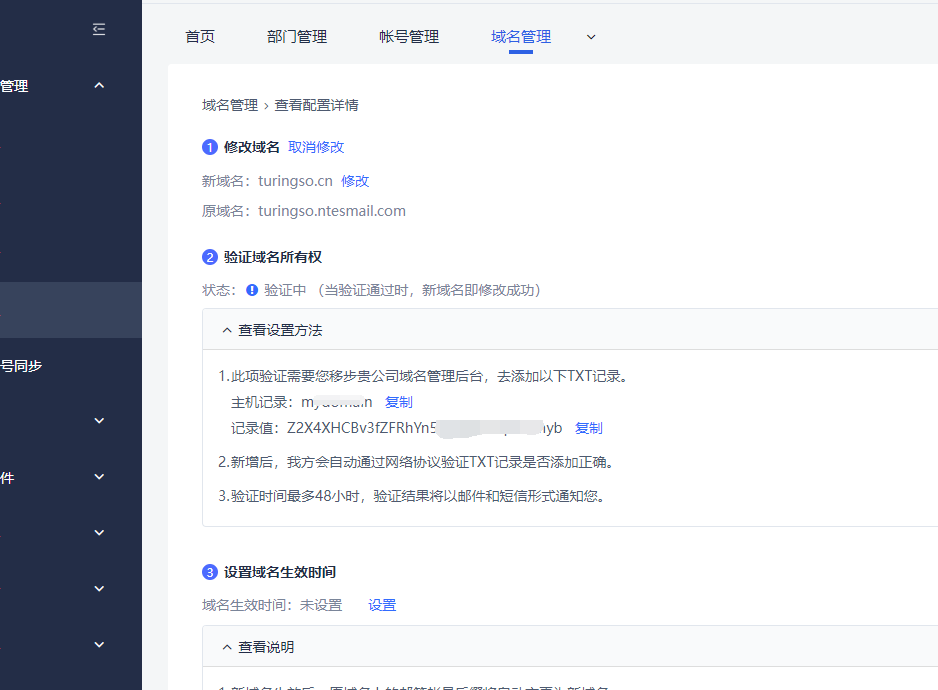This screenshot has width=938, height=690.
Task: Collapse the sidebar 管理 group chevron
Action: coord(99,86)
